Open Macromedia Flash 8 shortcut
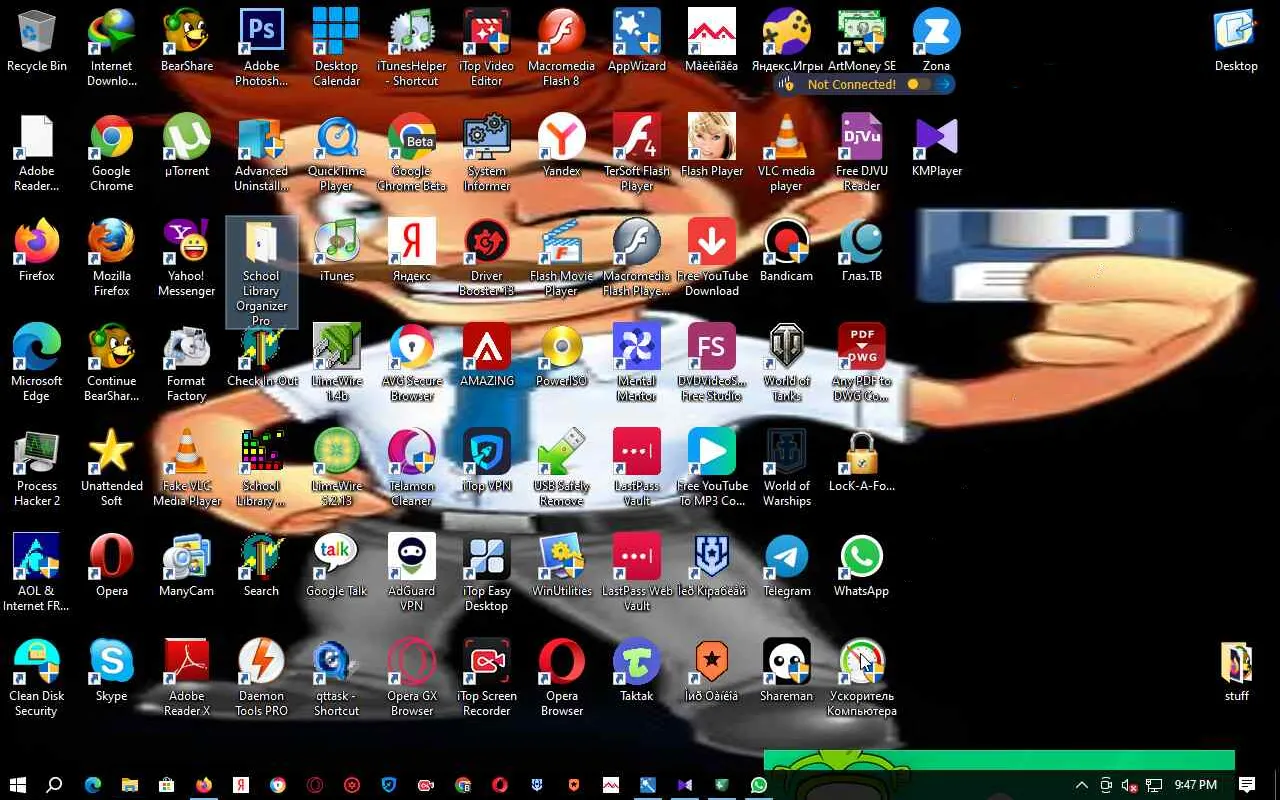The image size is (1280, 800). 561,48
